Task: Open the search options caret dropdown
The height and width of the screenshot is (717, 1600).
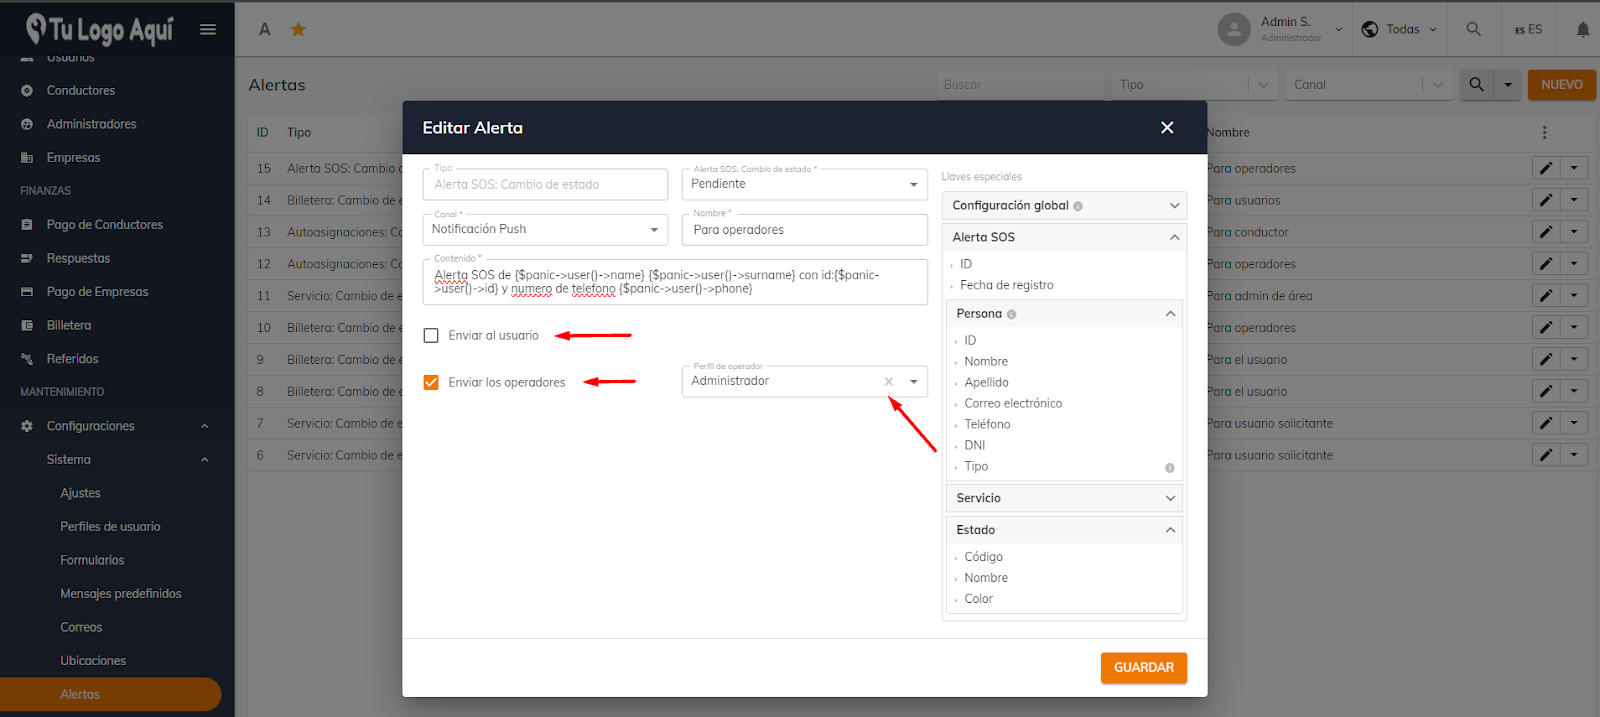Action: click(1508, 85)
